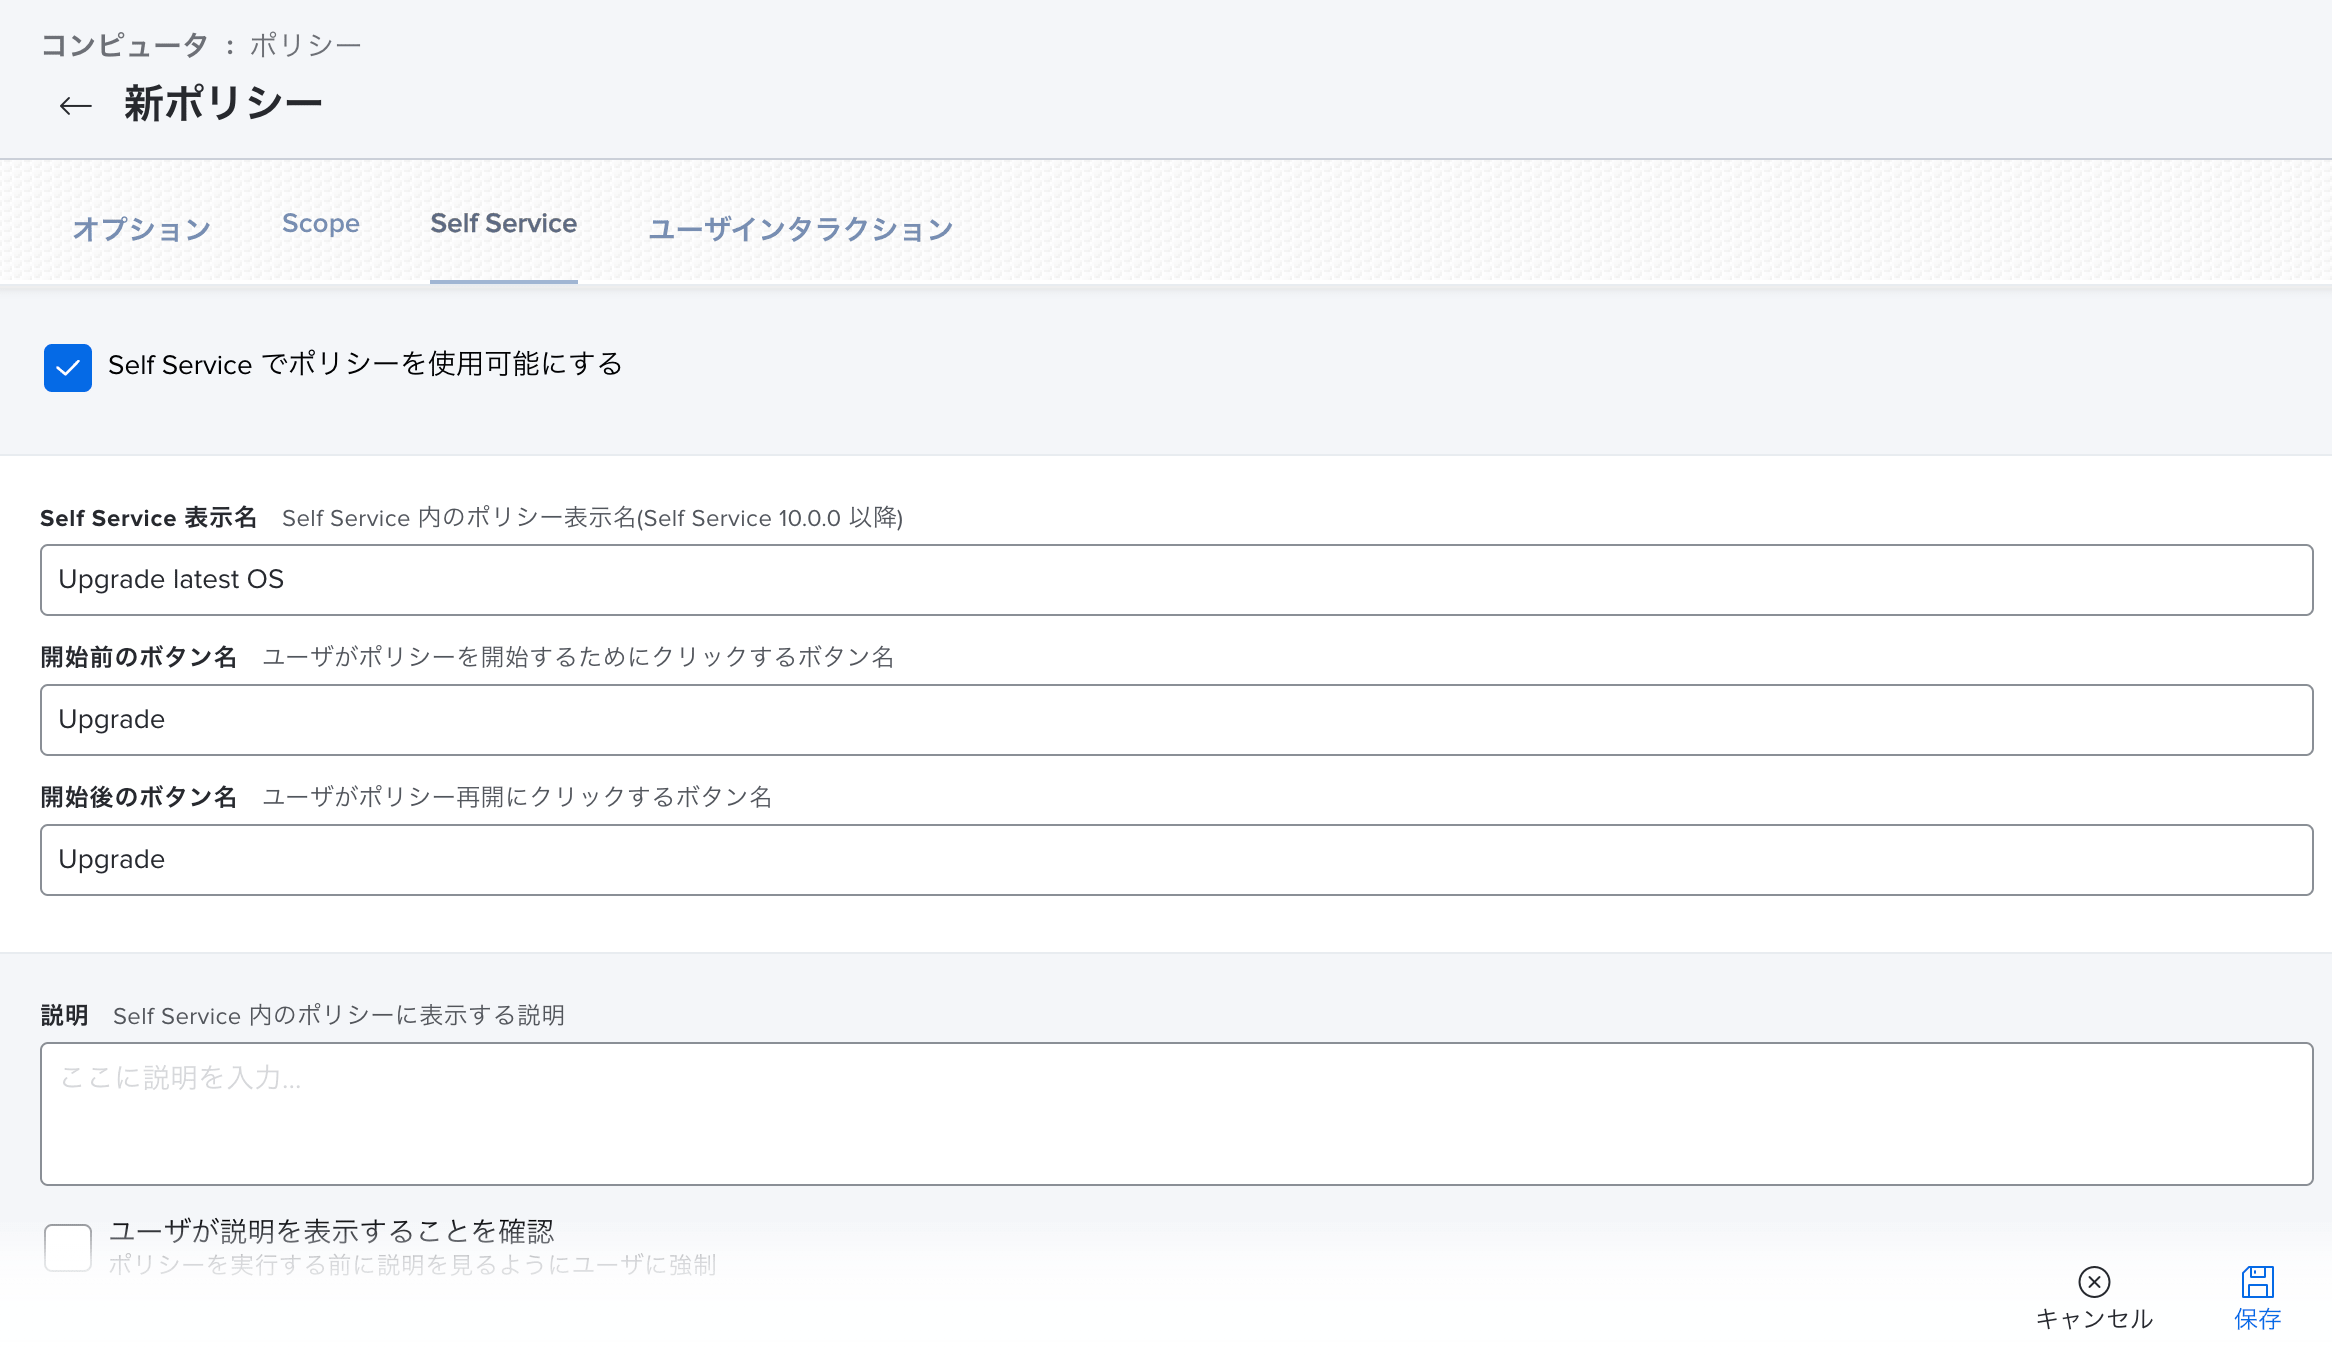Click the back arrow beside 新ポリシー

(x=76, y=105)
